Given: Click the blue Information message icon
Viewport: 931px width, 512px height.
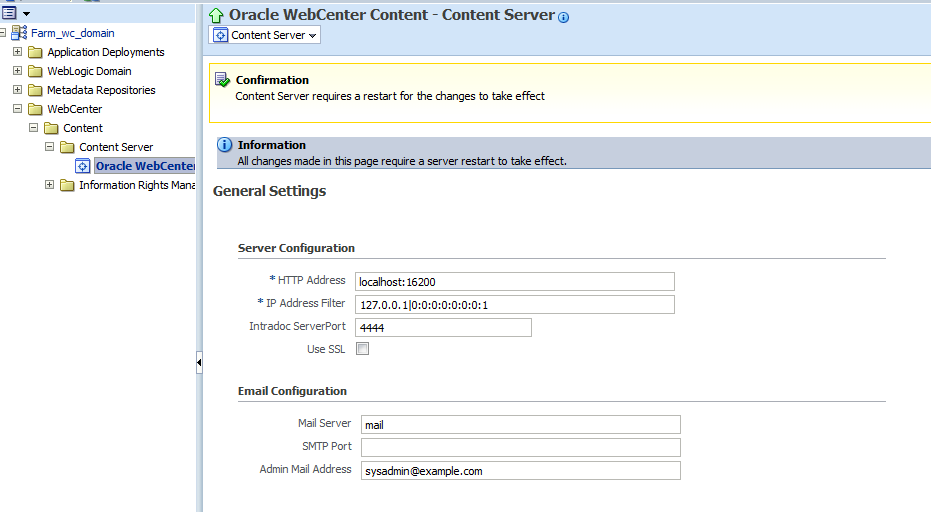Looking at the screenshot, I should [x=224, y=146].
